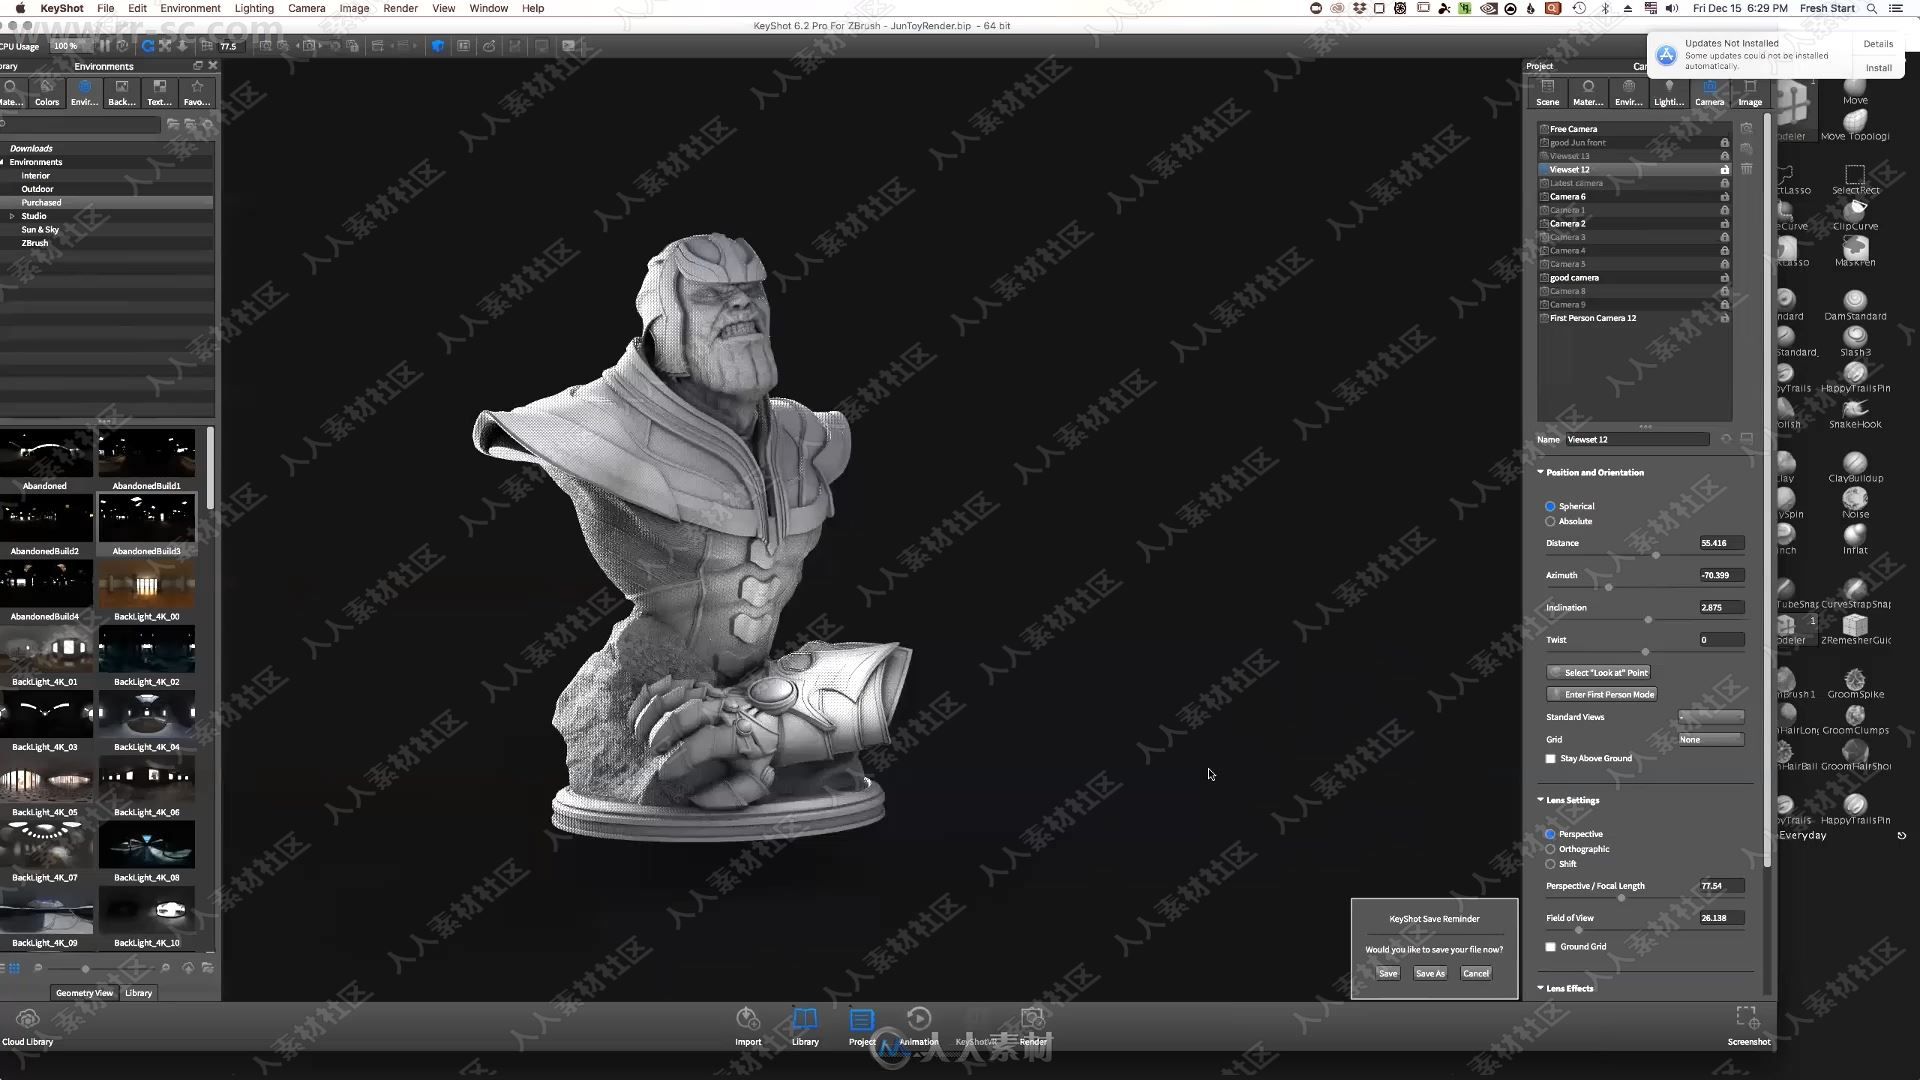
Task: Click the Select "Look at" Point button
Action: click(x=1598, y=673)
